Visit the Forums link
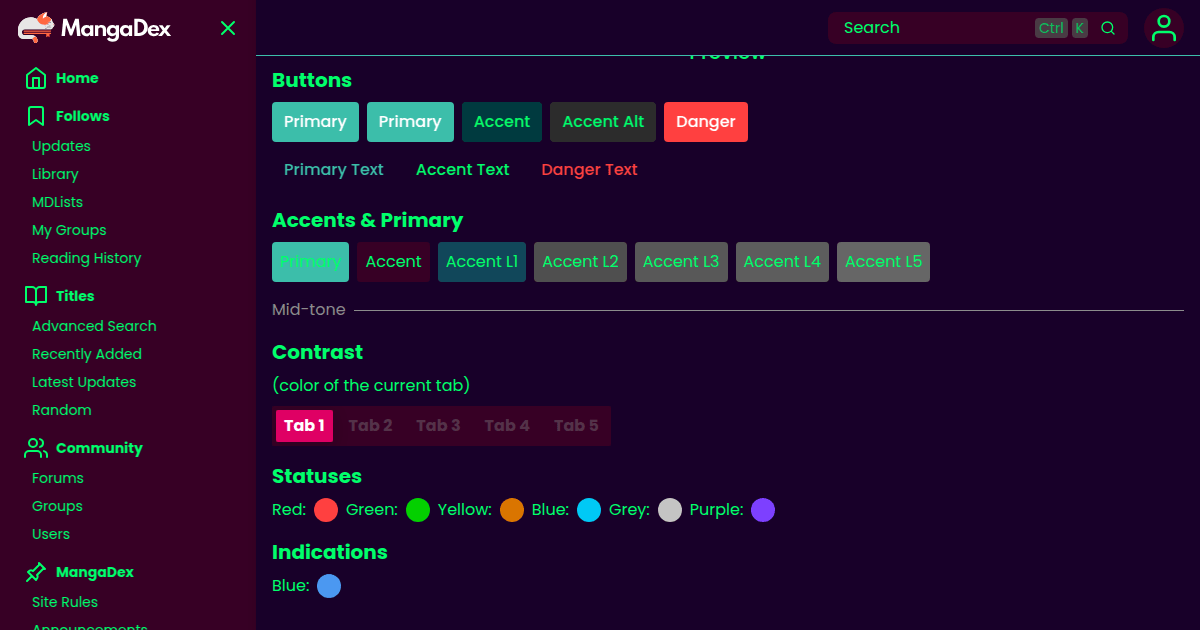Viewport: 1200px width, 630px height. coord(58,478)
